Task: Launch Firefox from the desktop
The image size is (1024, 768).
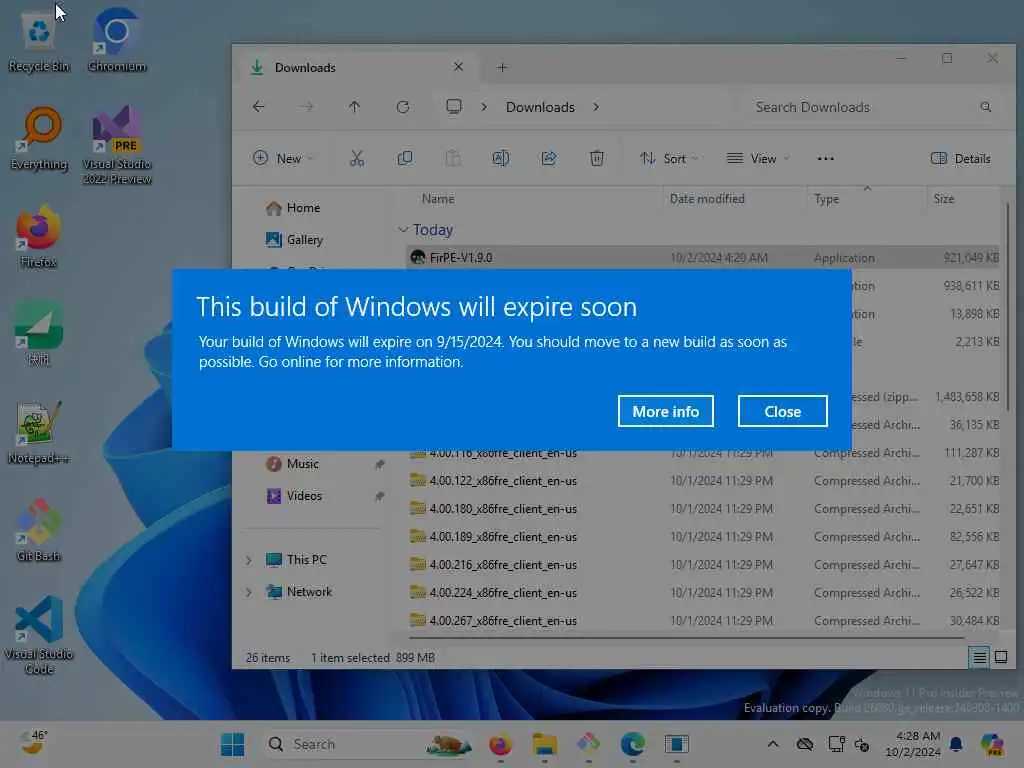Action: pos(39,236)
